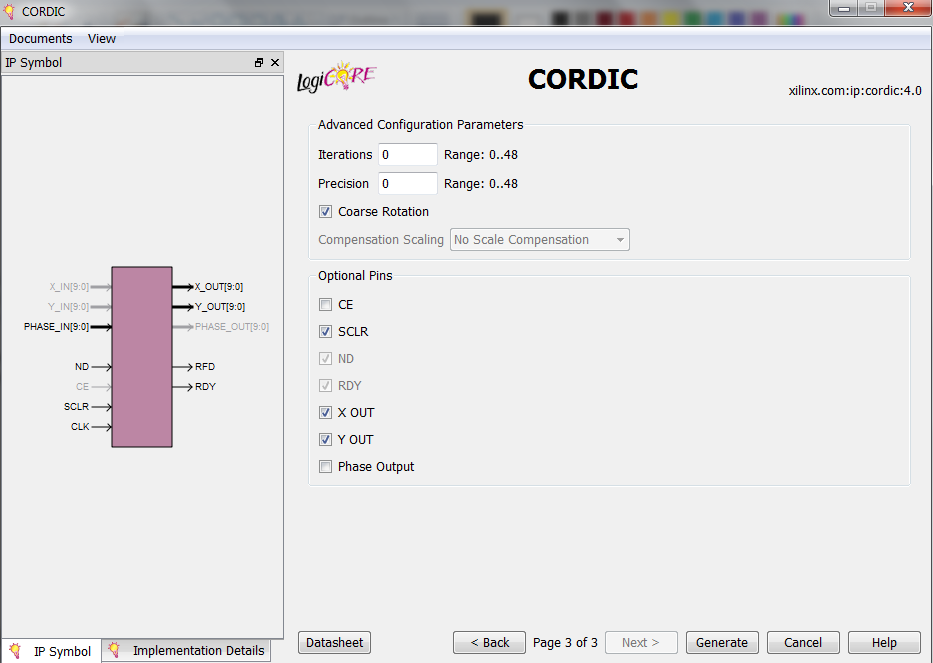Toggle the Coarse Rotation checkbox
The image size is (933, 663).
click(x=325, y=212)
